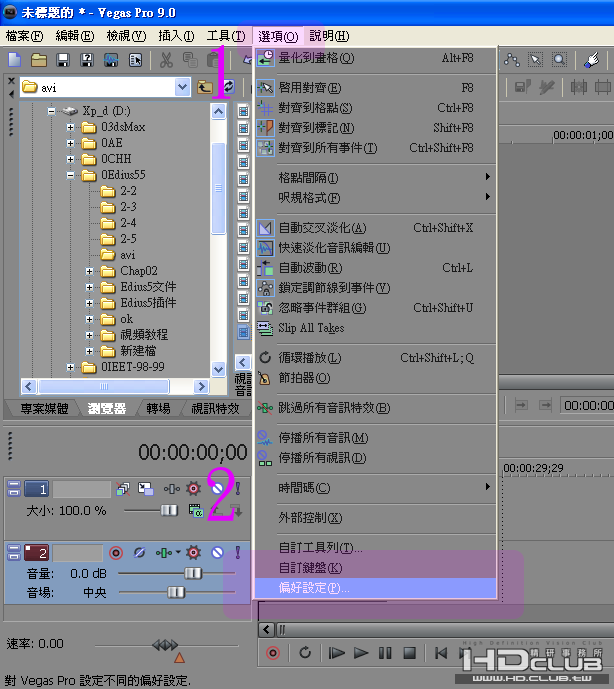Select the Ediu5插件 folder in tree
This screenshot has height=689, width=614.
click(x=148, y=303)
